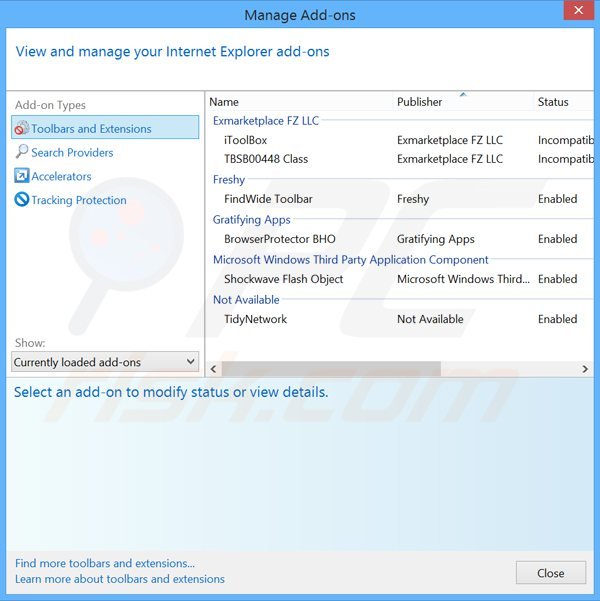Click the Gratifying Apps group header

[252, 220]
